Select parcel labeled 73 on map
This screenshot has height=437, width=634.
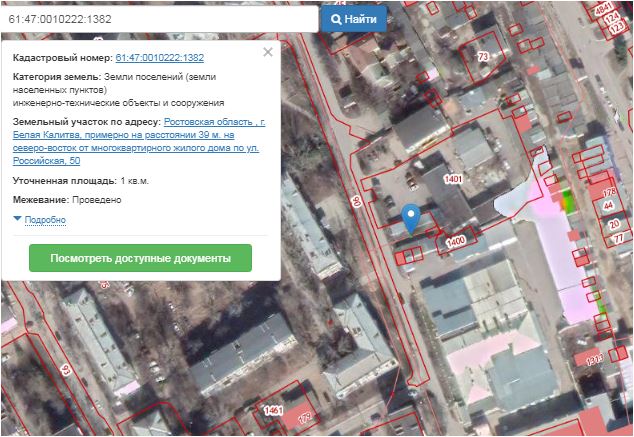coord(484,58)
